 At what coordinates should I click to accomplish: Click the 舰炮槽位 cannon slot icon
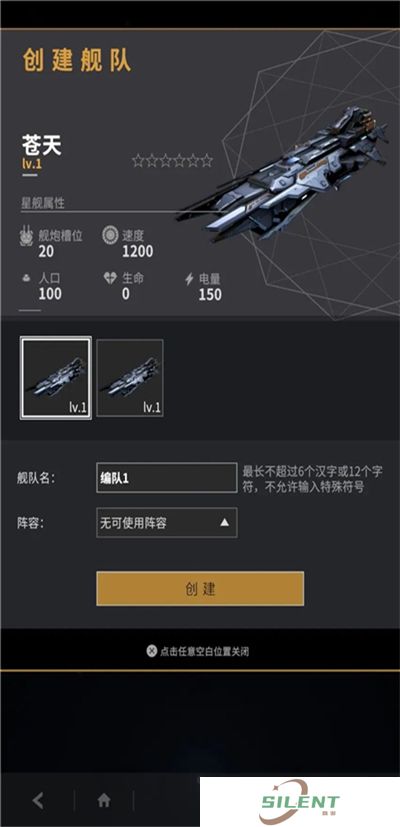click(x=26, y=236)
